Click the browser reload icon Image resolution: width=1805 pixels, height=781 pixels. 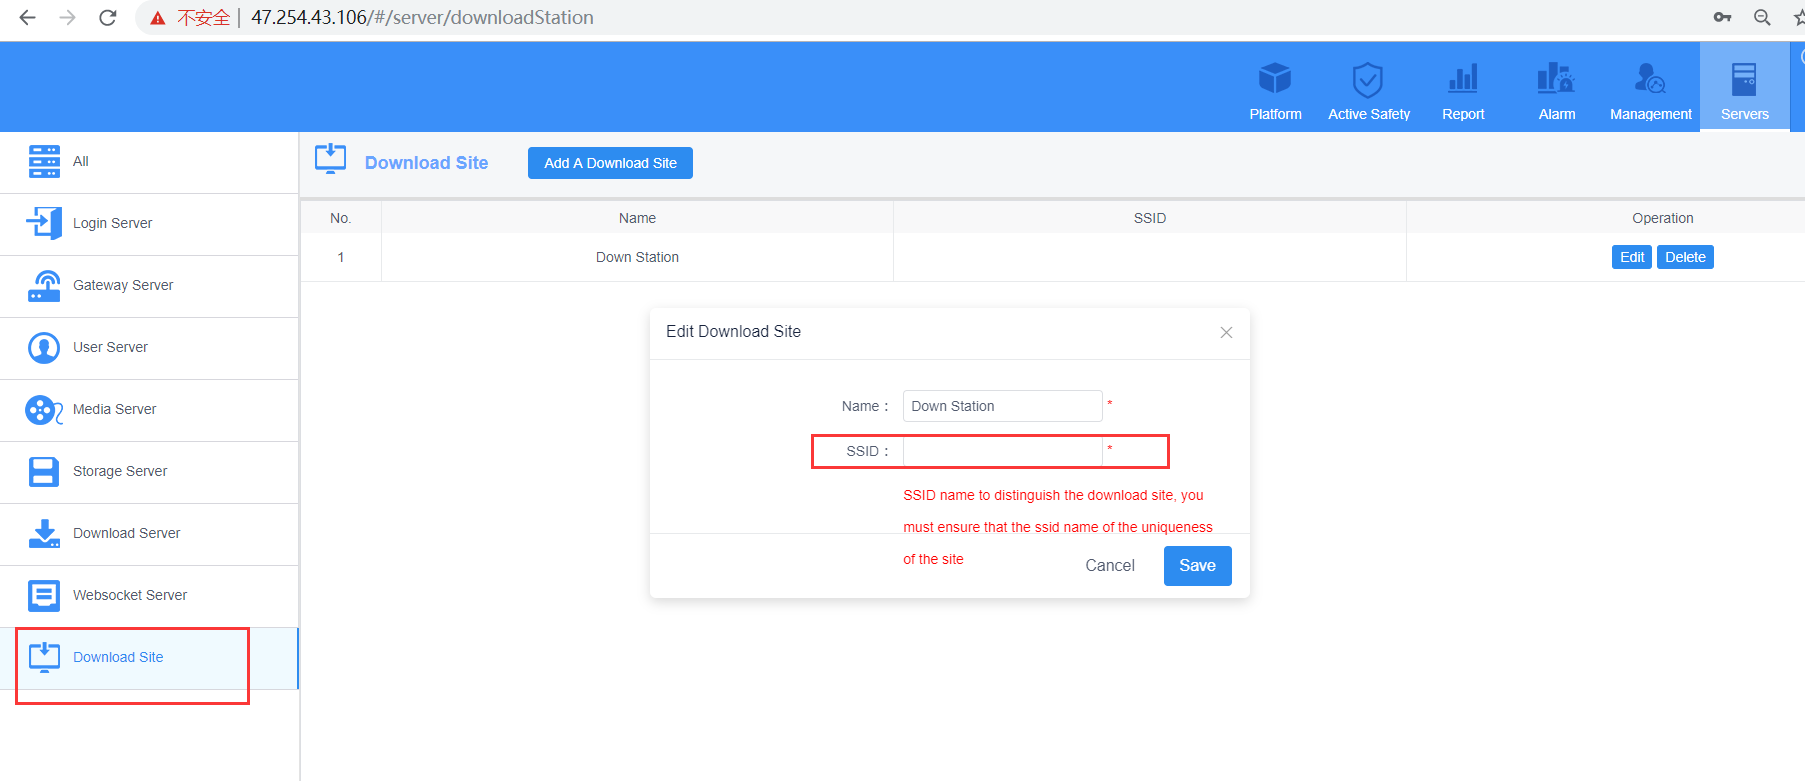pyautogui.click(x=108, y=17)
